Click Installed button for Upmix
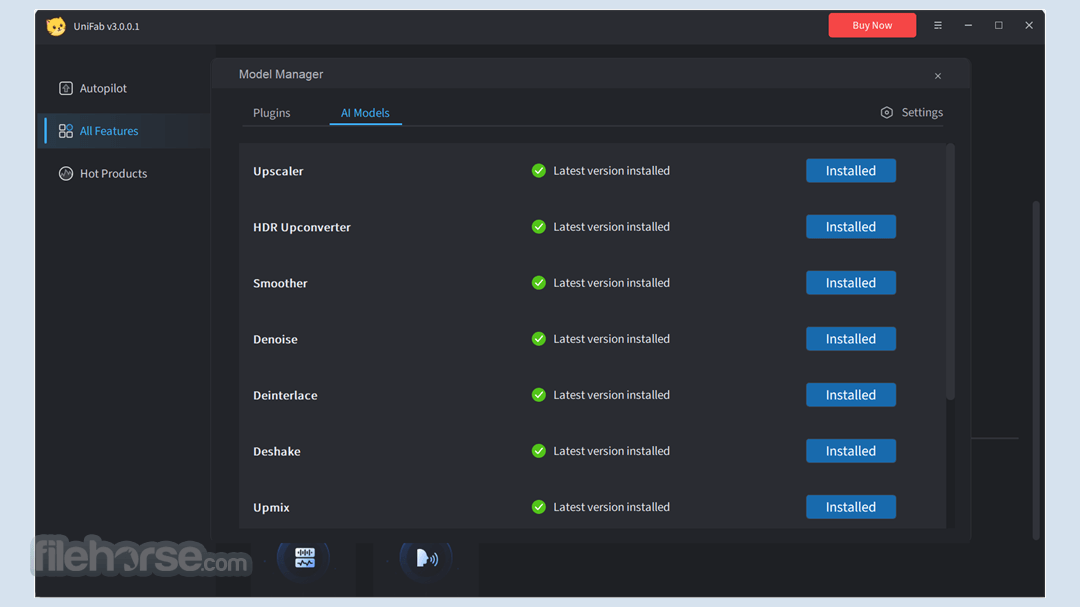 pyautogui.click(x=851, y=507)
